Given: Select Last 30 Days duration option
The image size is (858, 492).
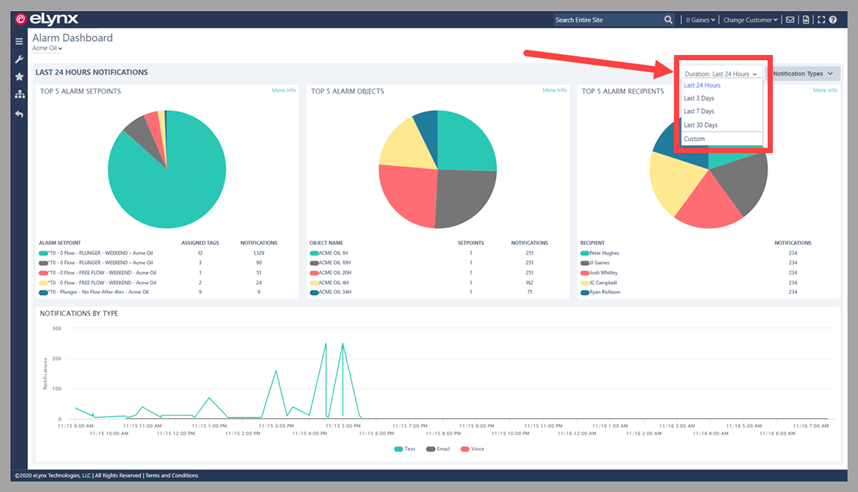Looking at the screenshot, I should pos(700,125).
